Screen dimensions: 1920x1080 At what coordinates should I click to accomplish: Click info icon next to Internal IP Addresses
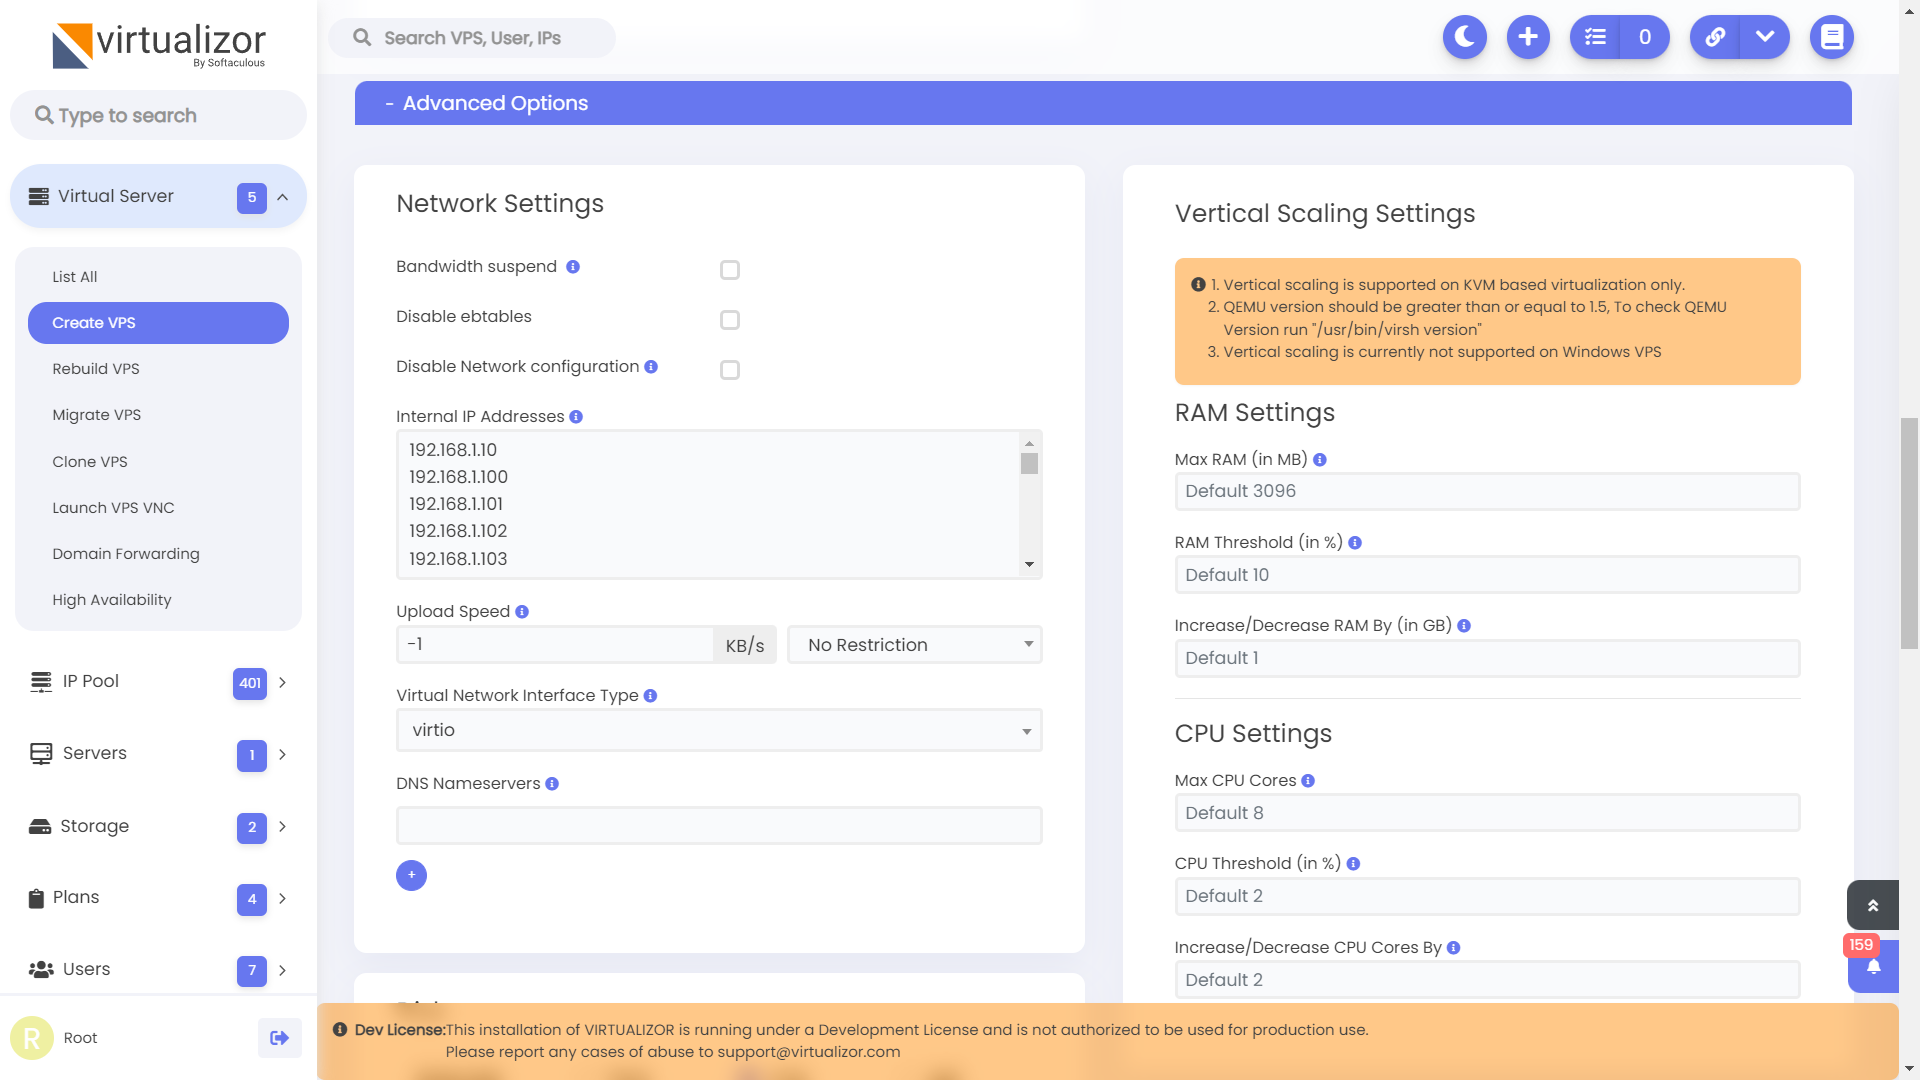coord(576,417)
